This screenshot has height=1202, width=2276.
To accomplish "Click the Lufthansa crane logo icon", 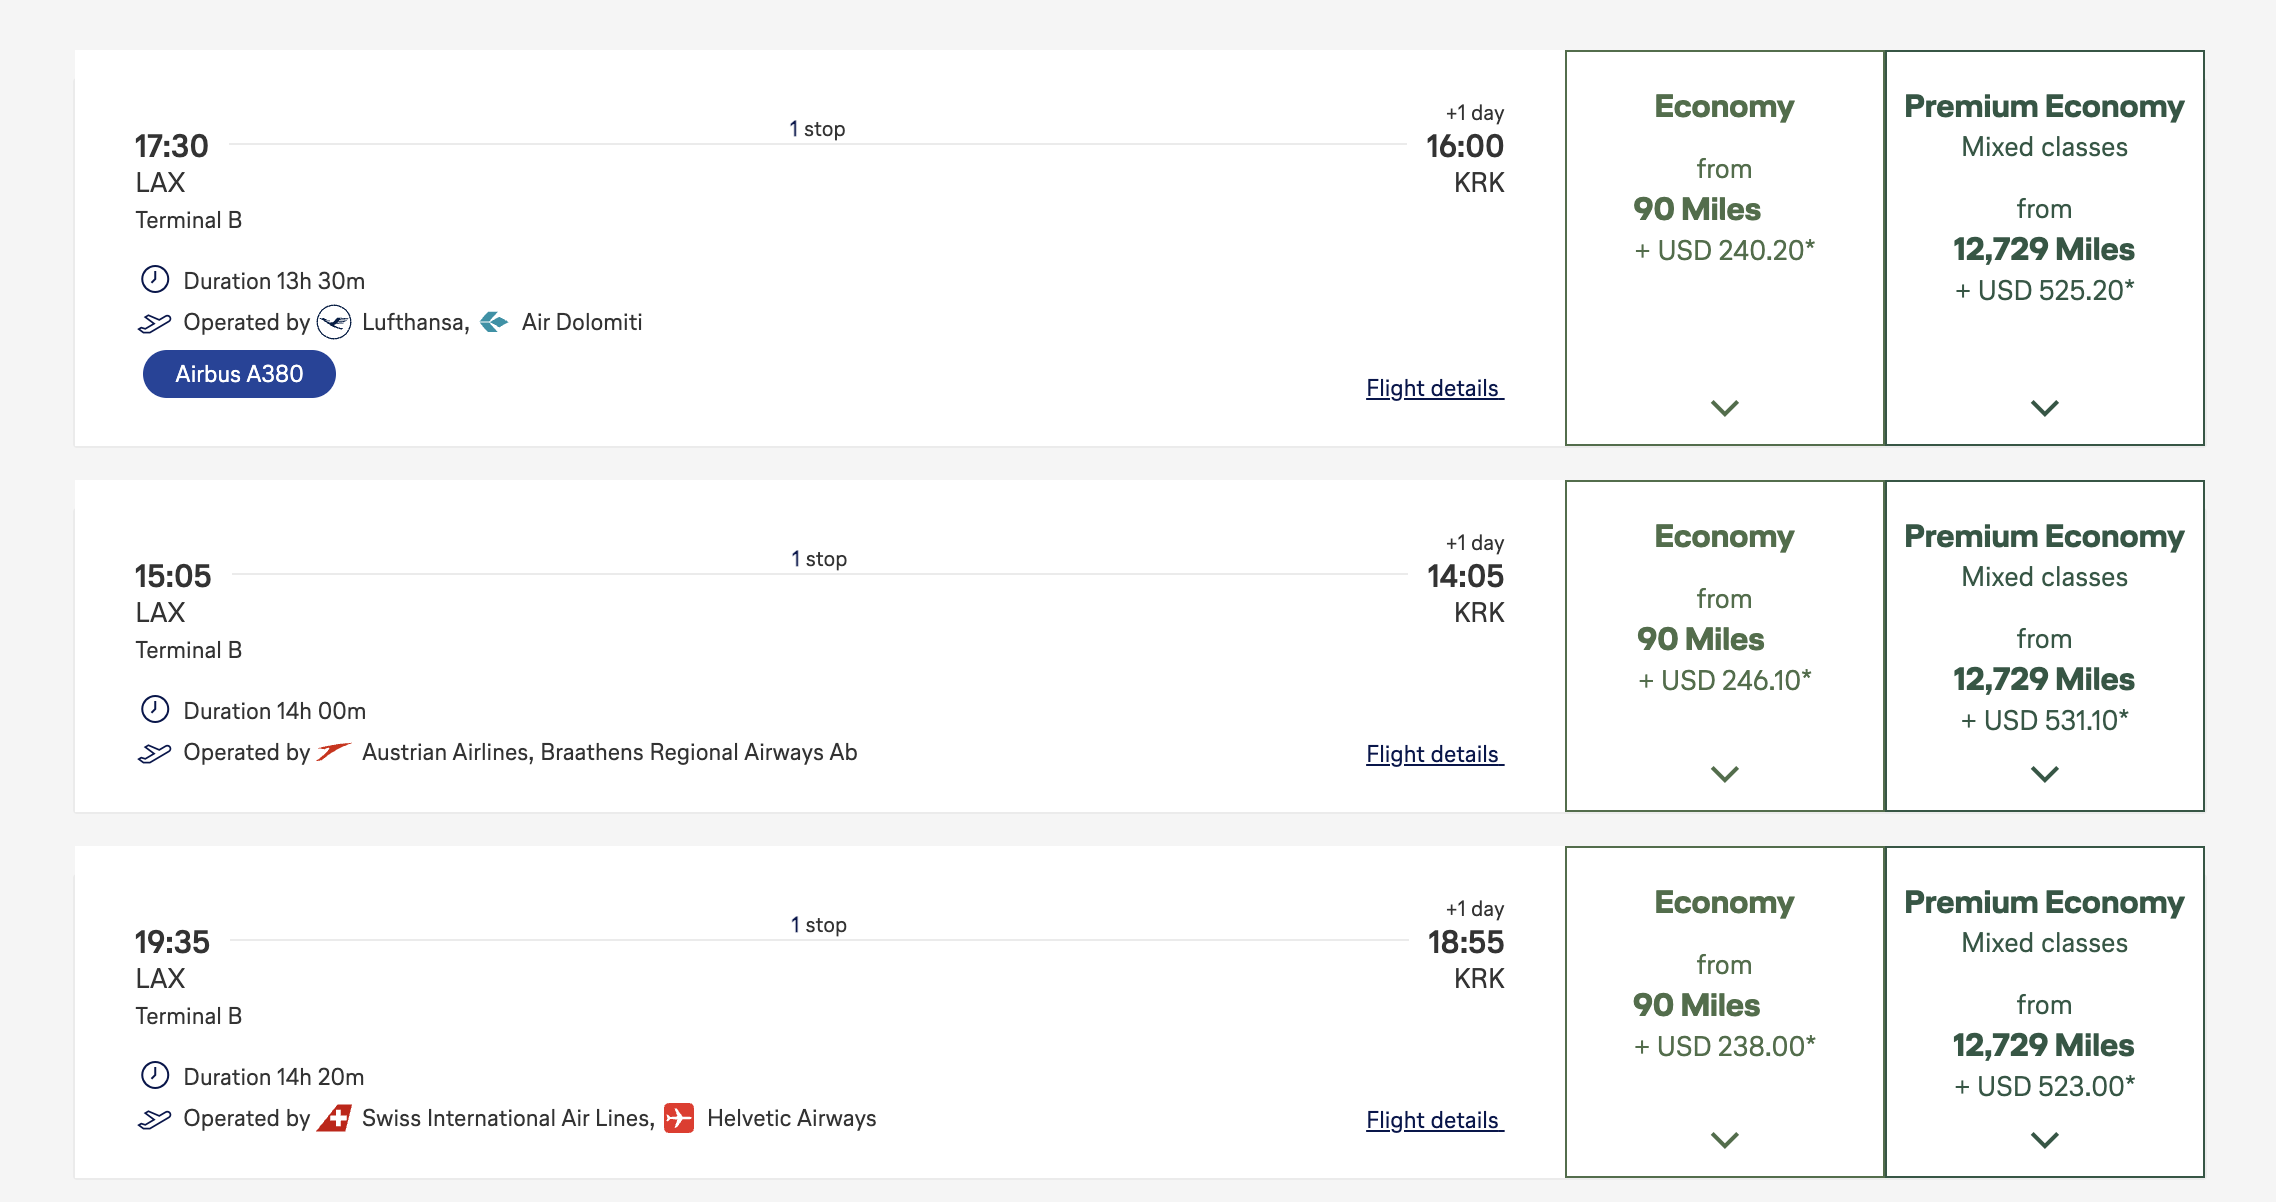I will [x=334, y=322].
